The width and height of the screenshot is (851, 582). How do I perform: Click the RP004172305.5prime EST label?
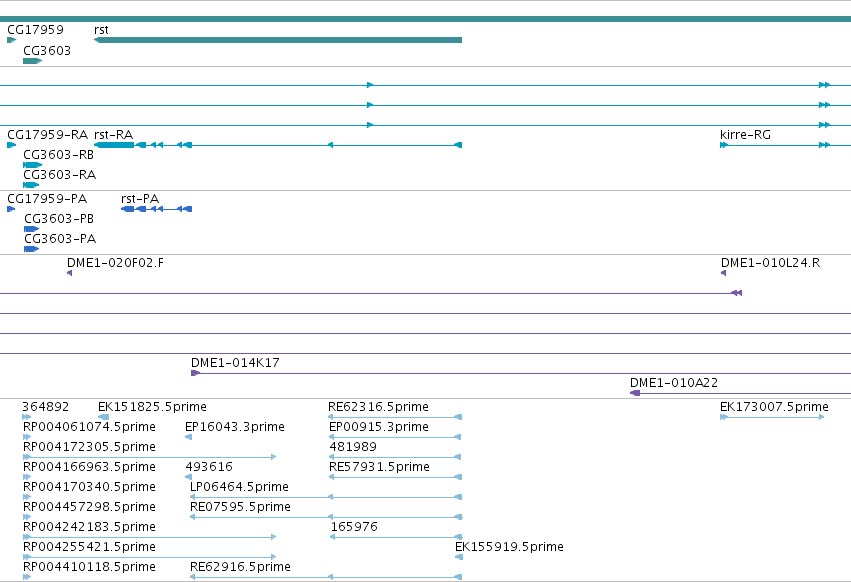tap(89, 447)
